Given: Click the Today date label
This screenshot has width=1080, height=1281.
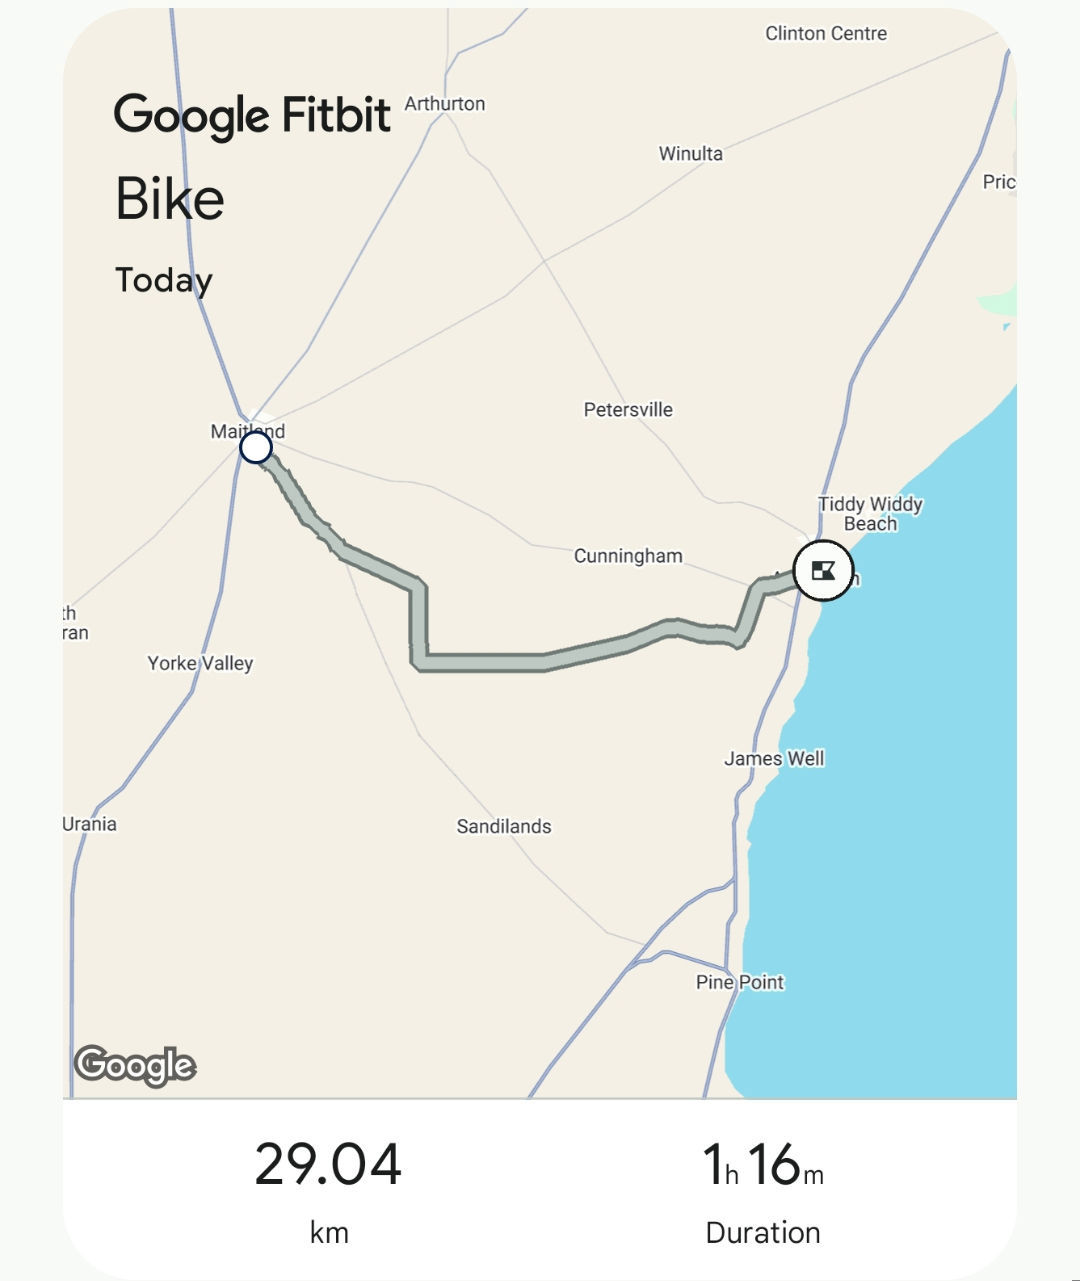Looking at the screenshot, I should [164, 280].
